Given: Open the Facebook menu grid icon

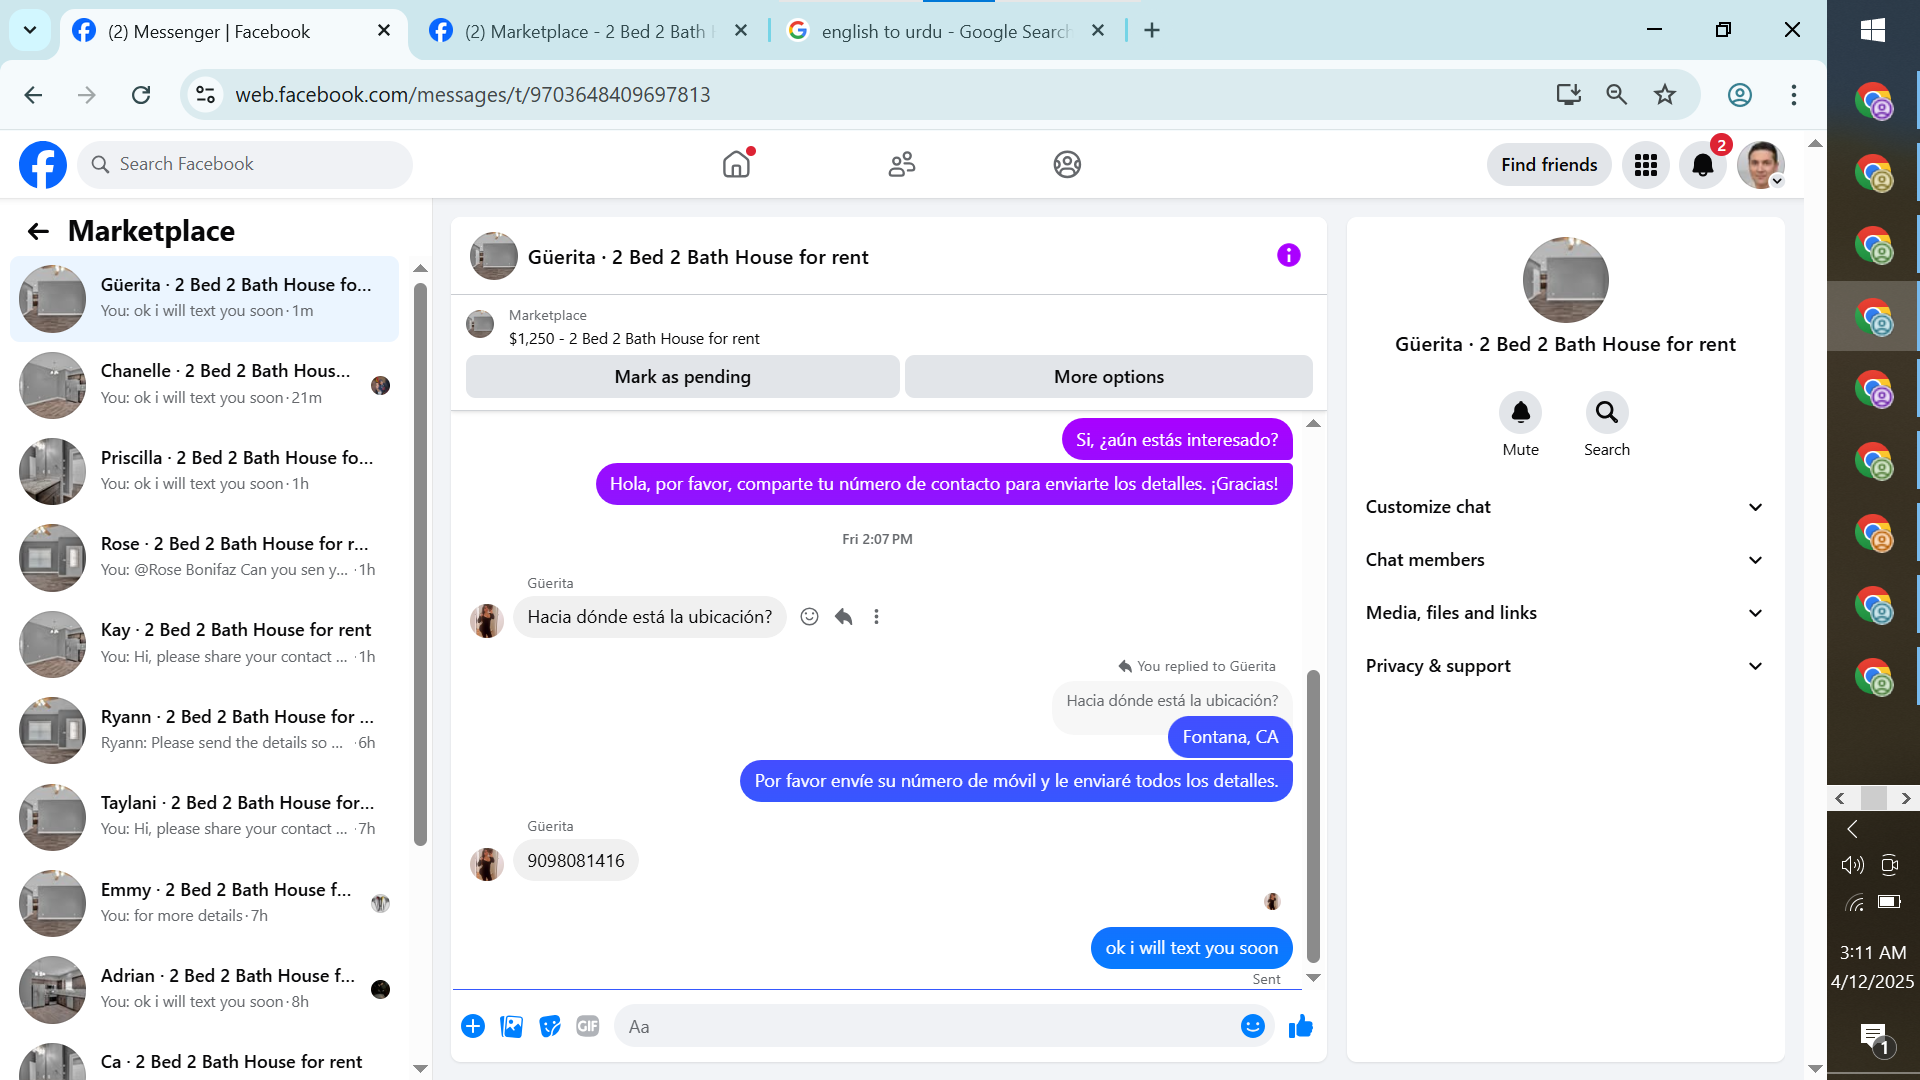Looking at the screenshot, I should 1646,165.
